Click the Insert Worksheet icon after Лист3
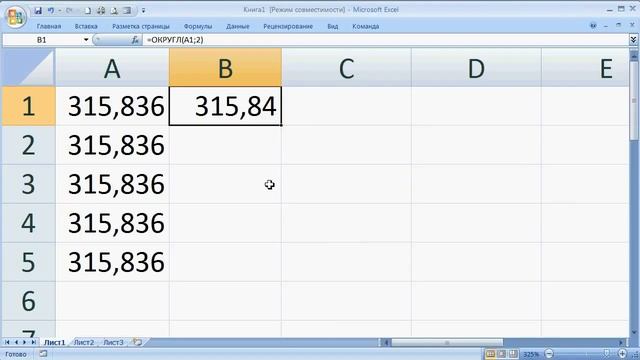 click(138, 342)
